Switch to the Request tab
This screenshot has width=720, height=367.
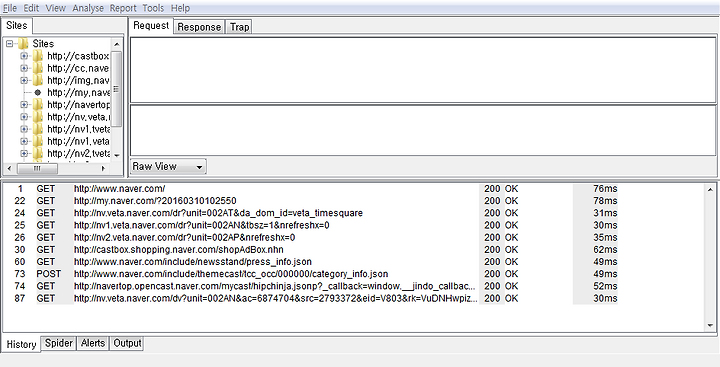pos(151,26)
